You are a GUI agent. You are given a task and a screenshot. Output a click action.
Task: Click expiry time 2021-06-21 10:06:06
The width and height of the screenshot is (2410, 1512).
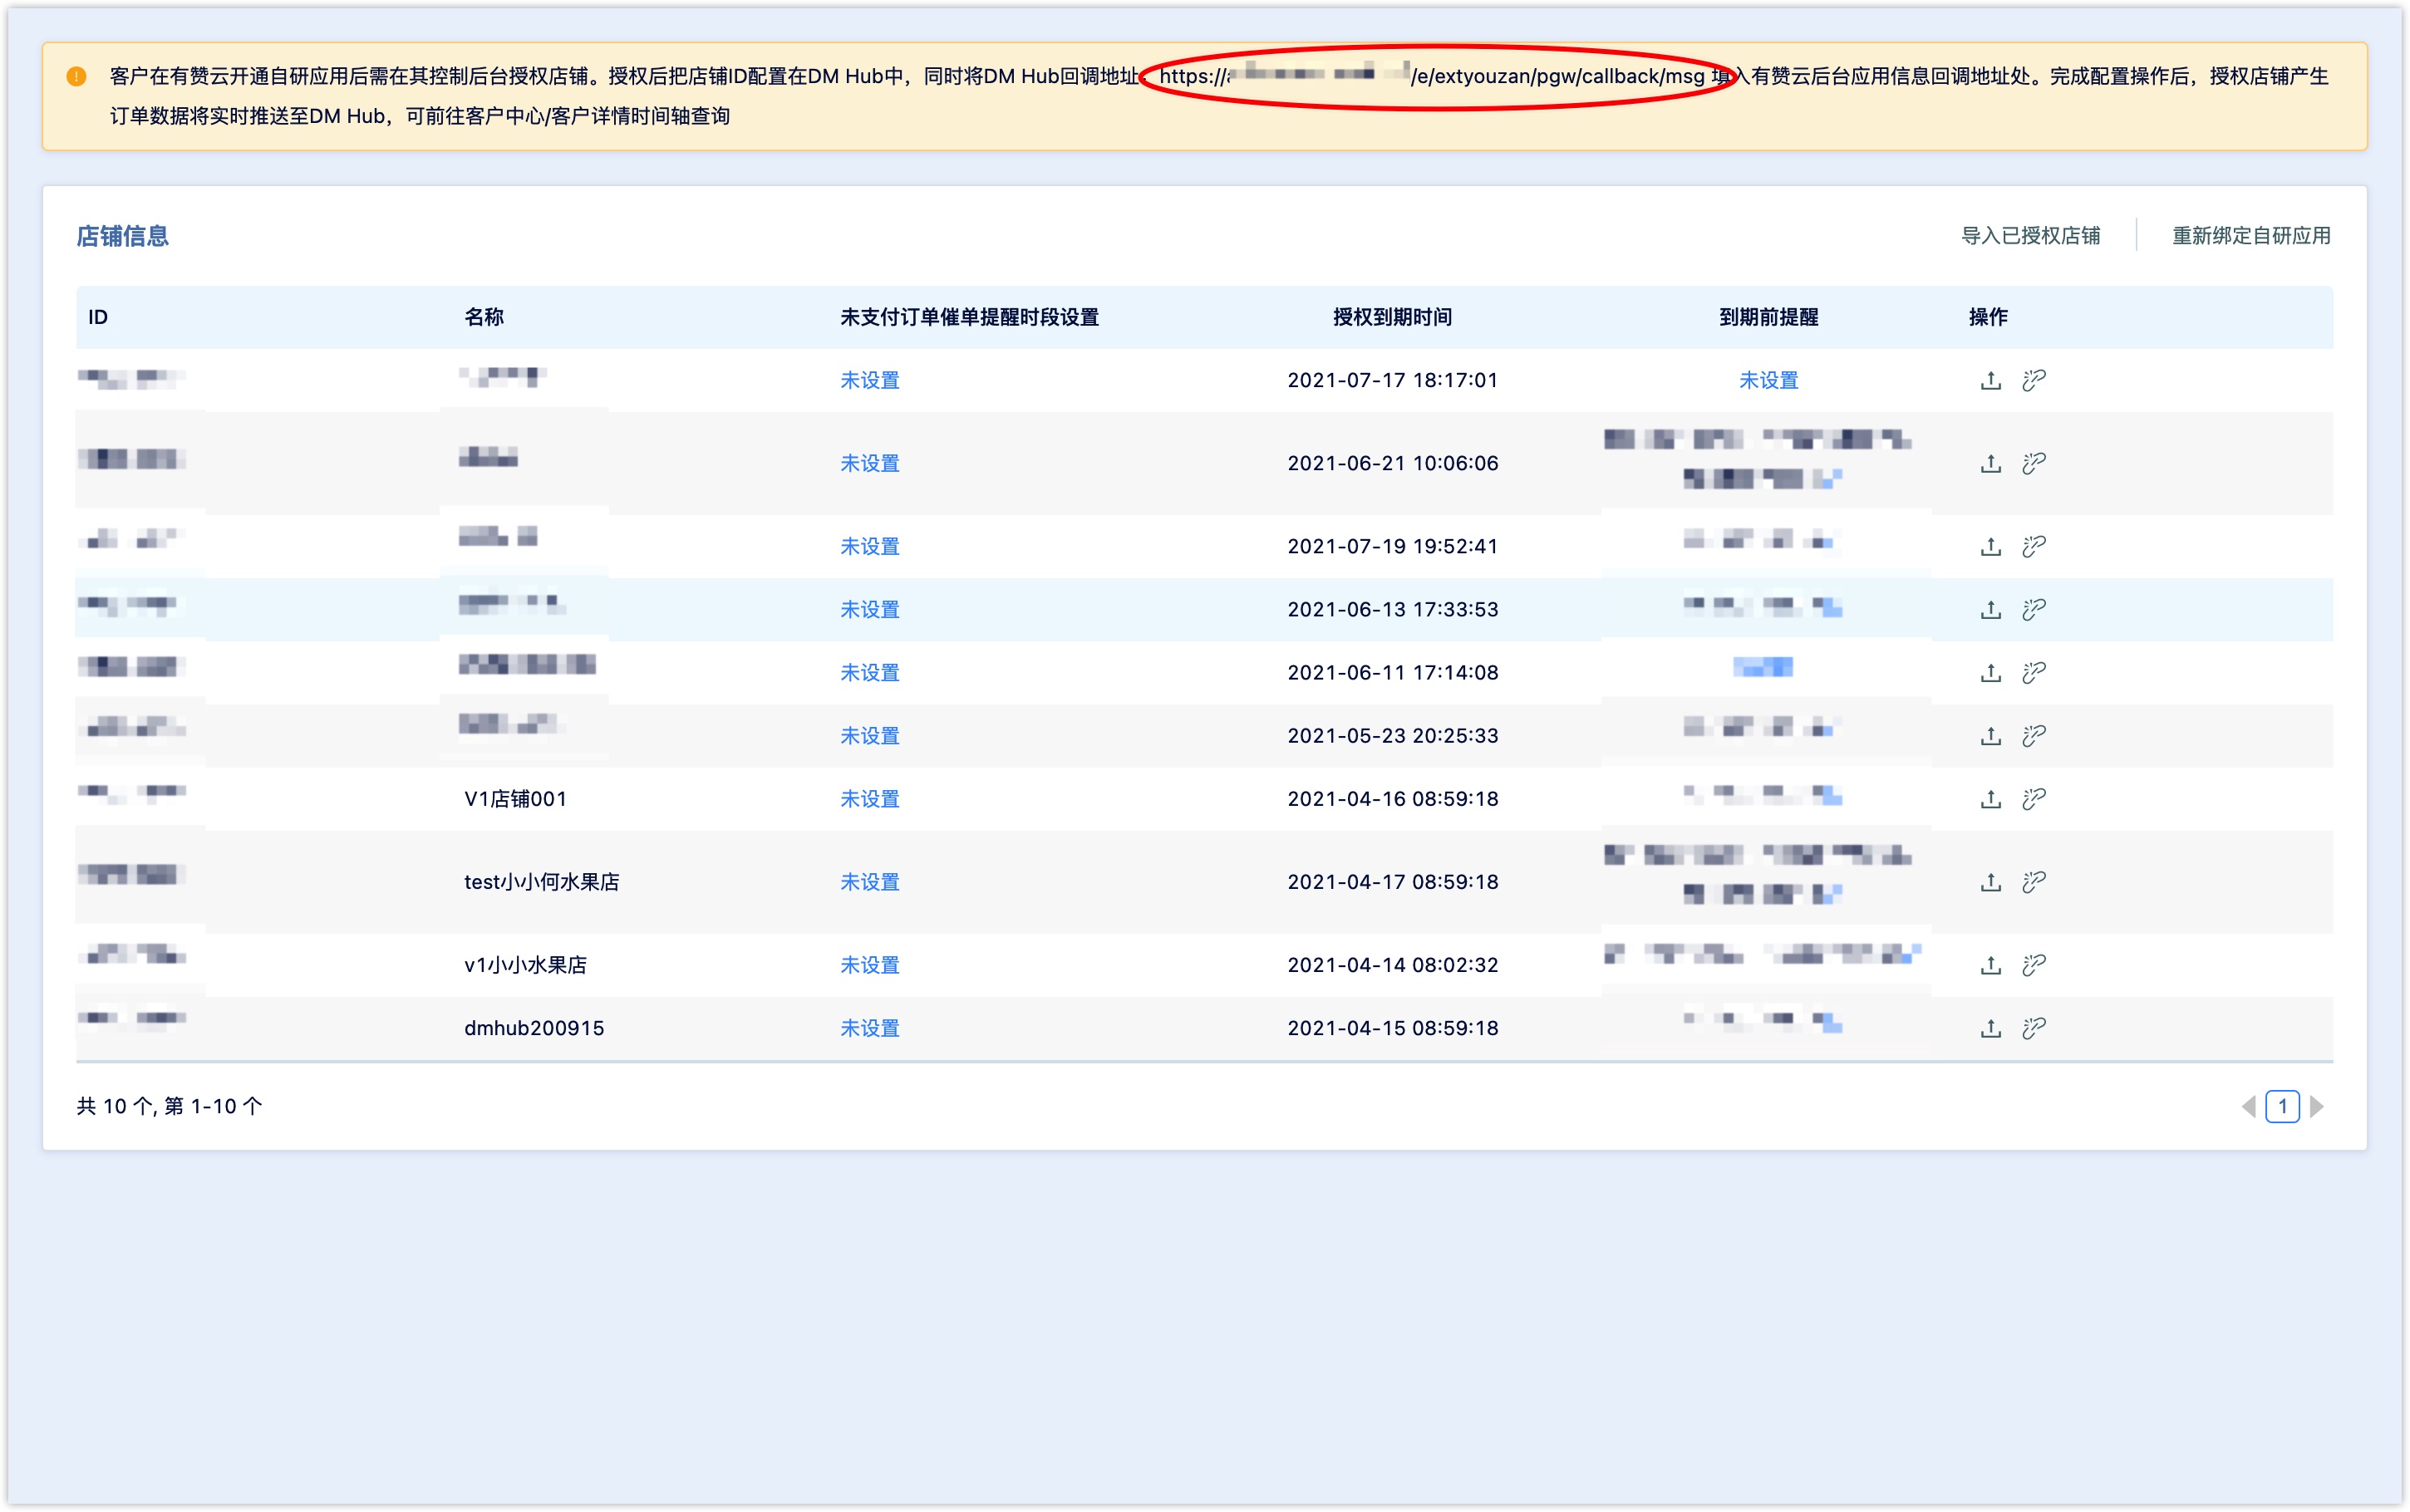click(x=1392, y=463)
